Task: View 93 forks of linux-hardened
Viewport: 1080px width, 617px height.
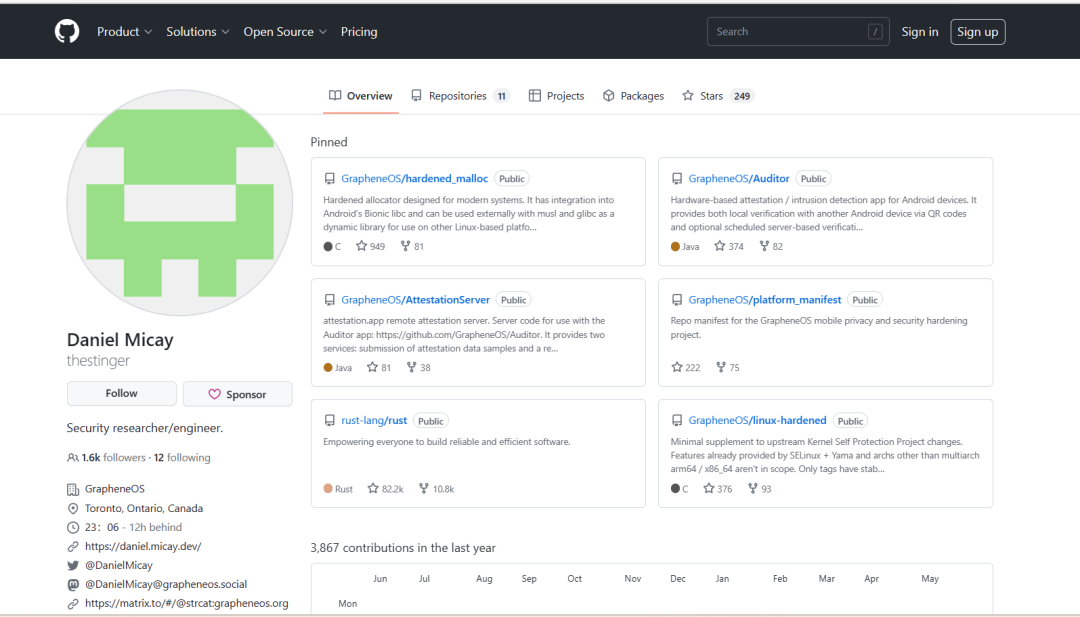Action: (759, 488)
